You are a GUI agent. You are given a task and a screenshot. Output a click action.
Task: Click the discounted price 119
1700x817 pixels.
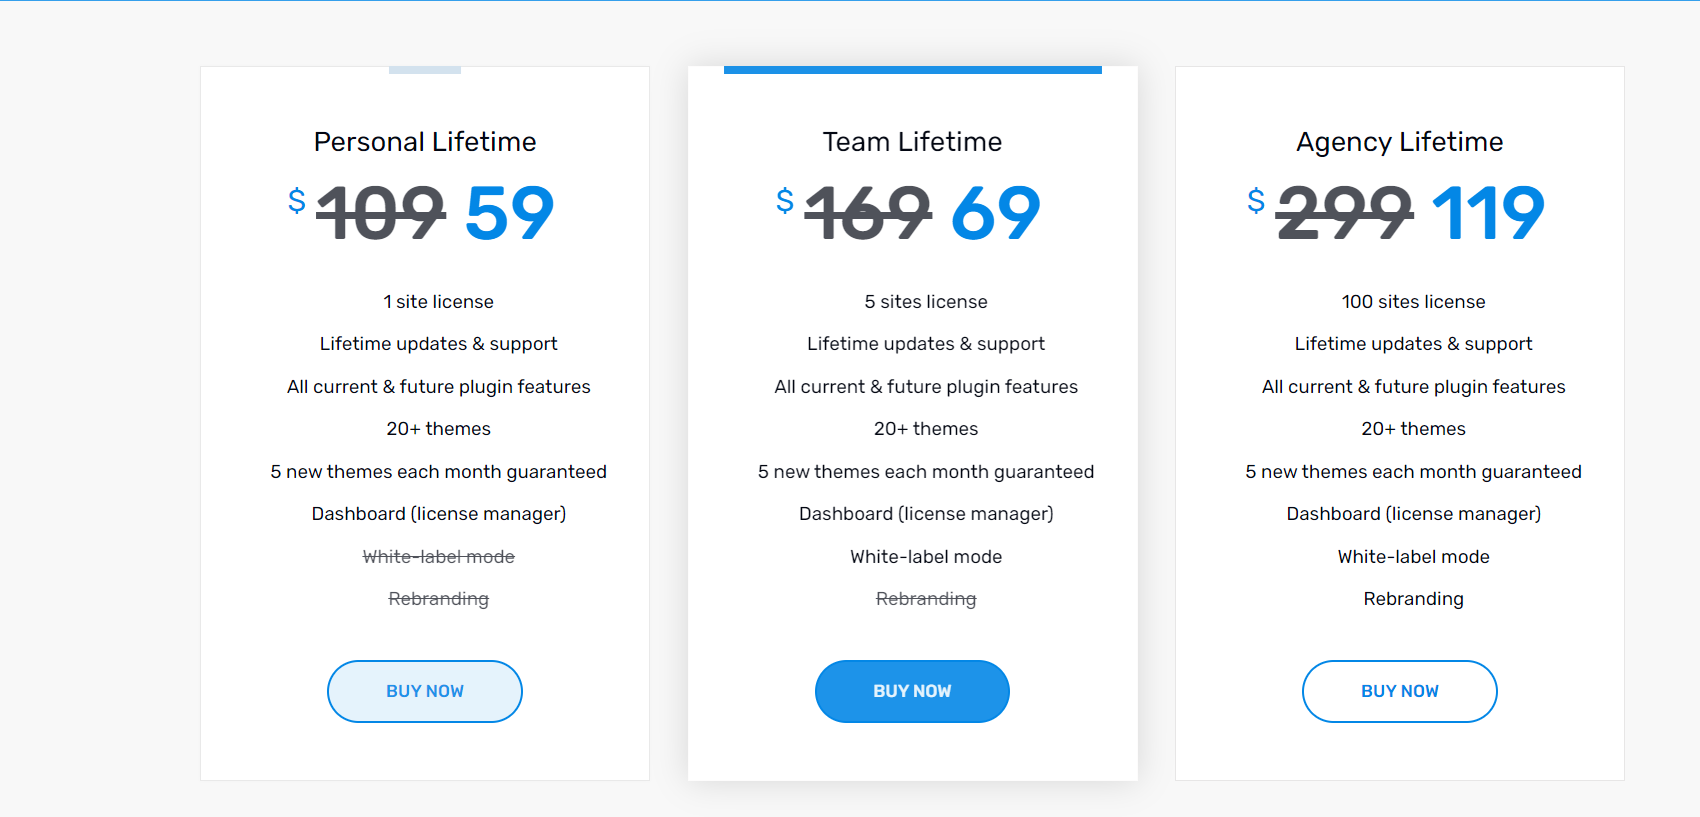[x=1489, y=213]
